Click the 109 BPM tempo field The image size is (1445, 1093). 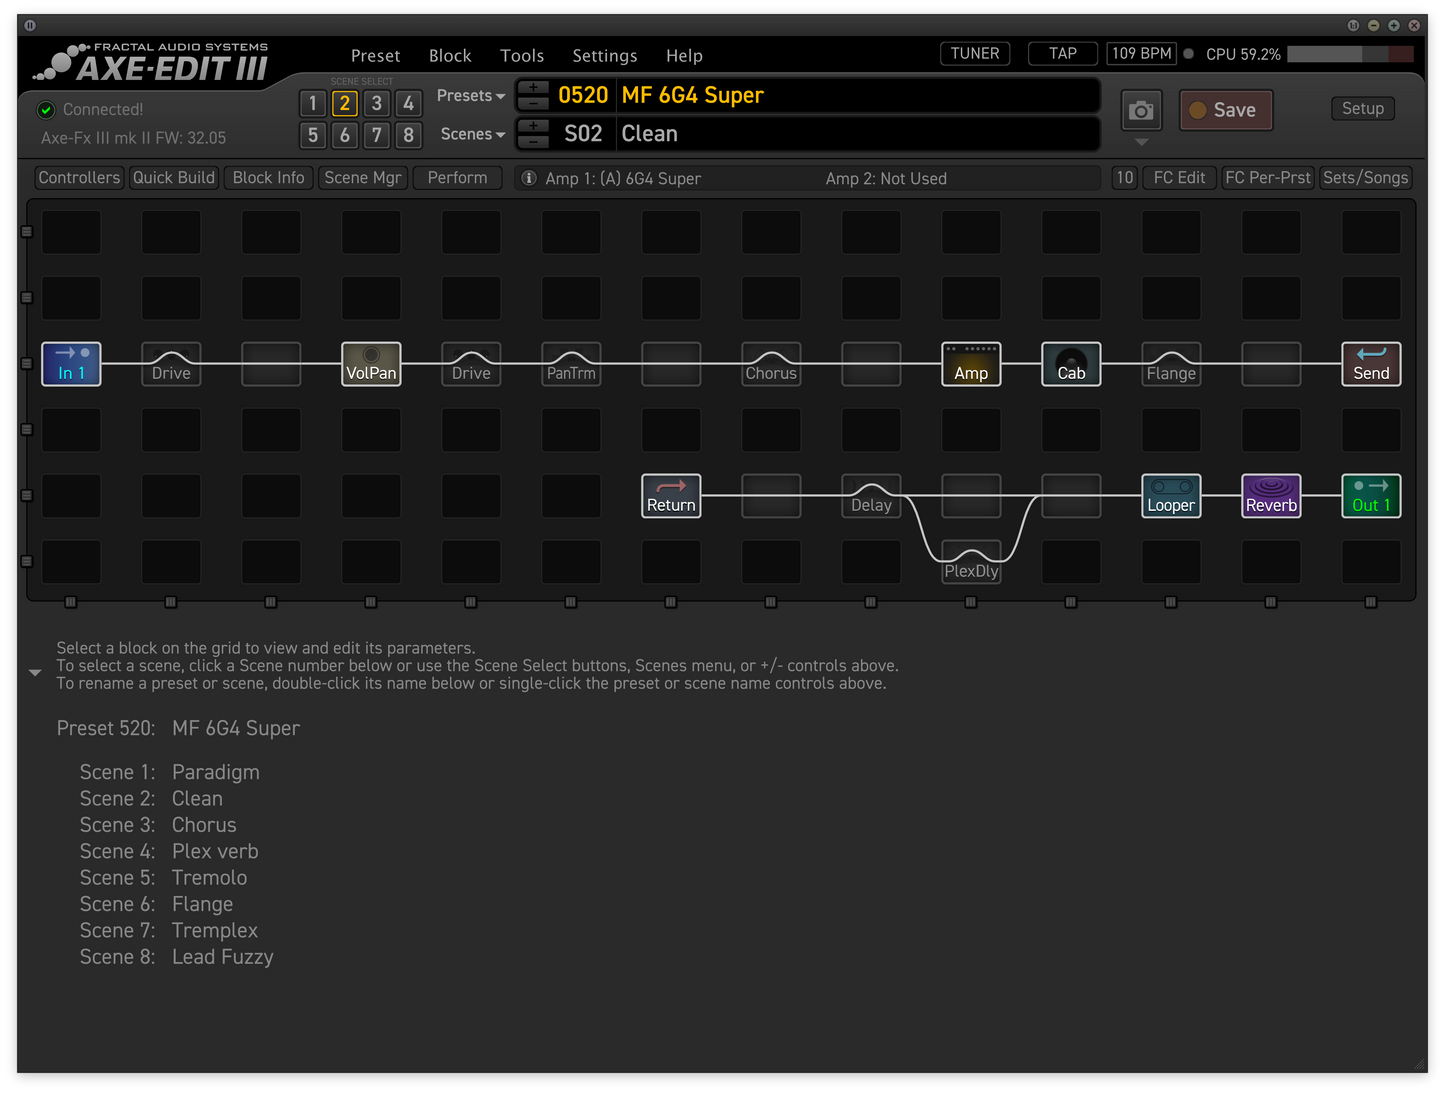point(1142,54)
